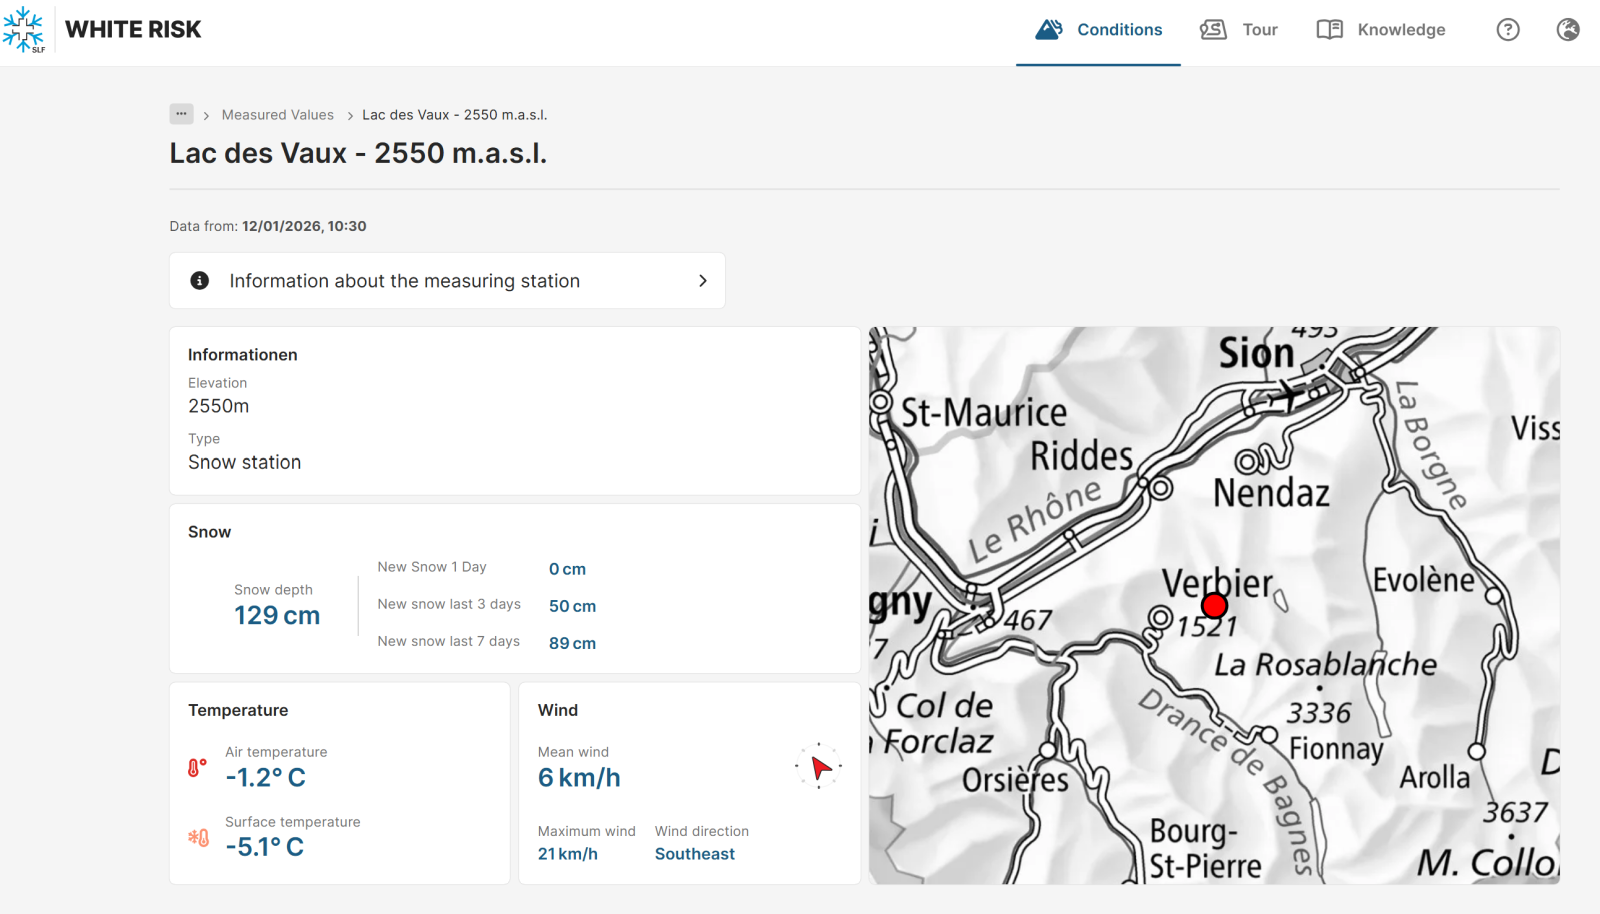Viewport: 1600px width, 914px height.
Task: Click the Tour map icon
Action: tap(1213, 30)
